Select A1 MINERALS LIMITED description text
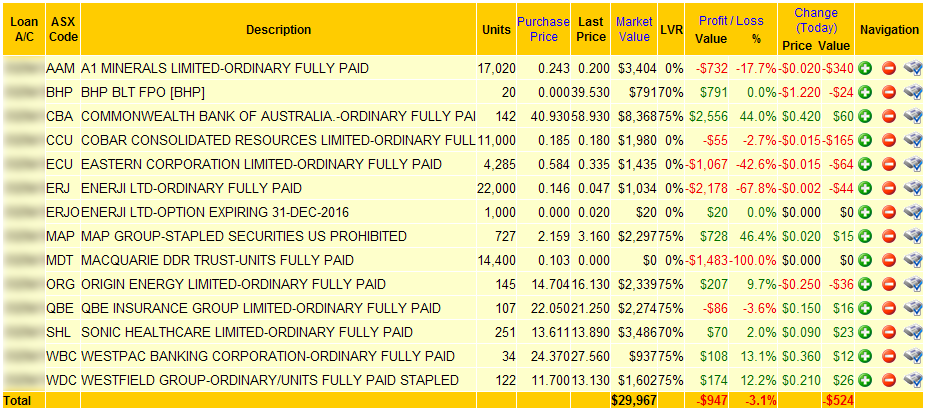The image size is (927, 412). click(225, 69)
